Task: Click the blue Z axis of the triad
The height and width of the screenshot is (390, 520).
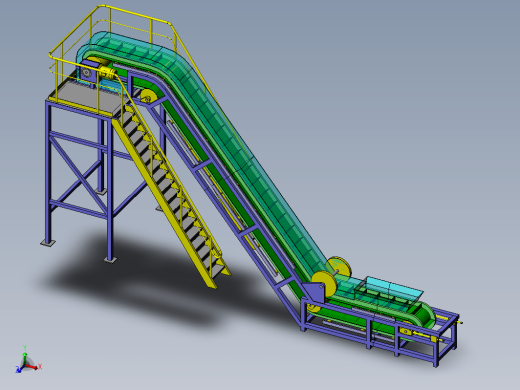Action: point(20,369)
